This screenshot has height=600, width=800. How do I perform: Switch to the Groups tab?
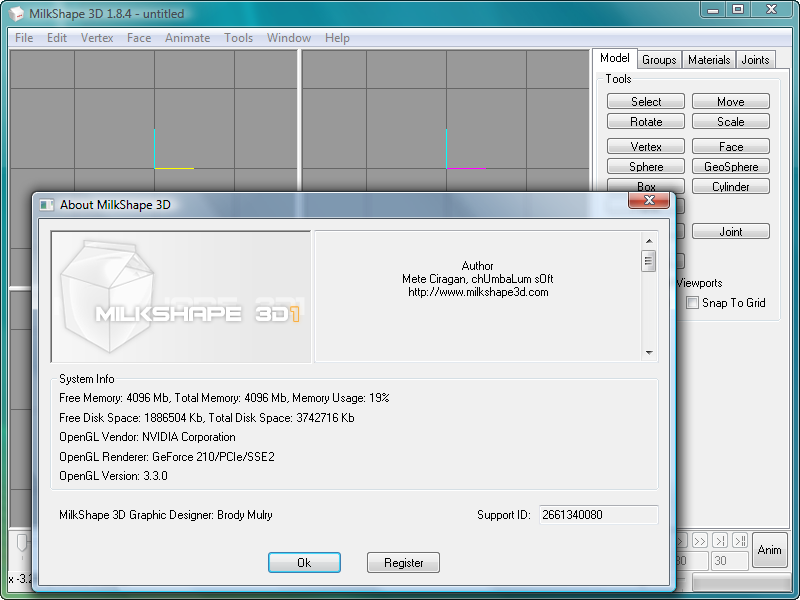(x=659, y=60)
